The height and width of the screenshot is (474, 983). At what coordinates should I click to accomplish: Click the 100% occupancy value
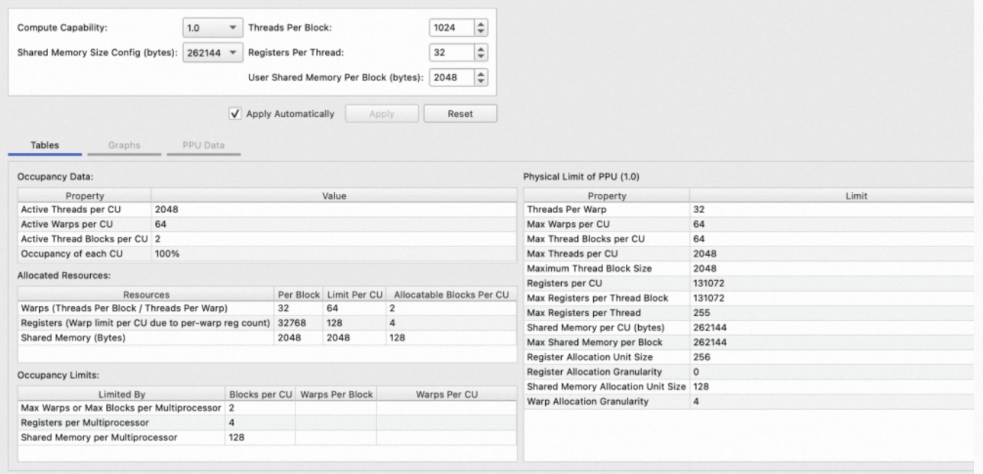(167, 254)
